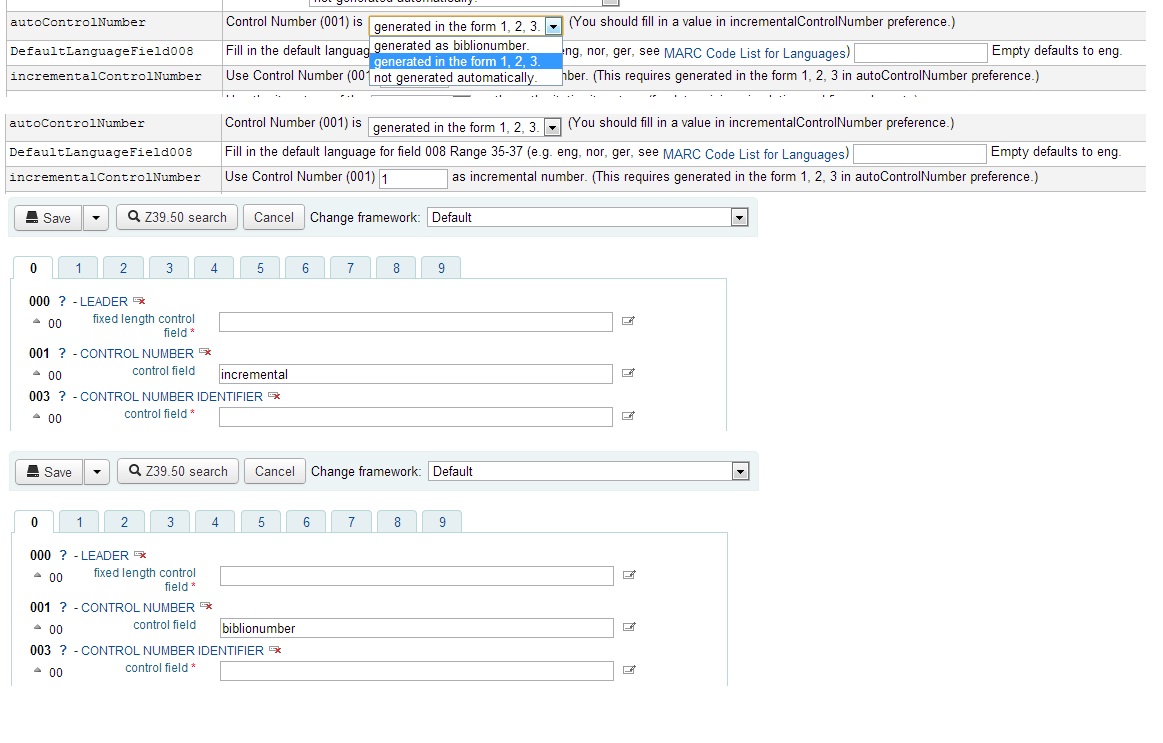Image resolution: width=1163 pixels, height=743 pixels.
Task: Click the incrementalControlNumber box containing 1
Action: click(413, 178)
